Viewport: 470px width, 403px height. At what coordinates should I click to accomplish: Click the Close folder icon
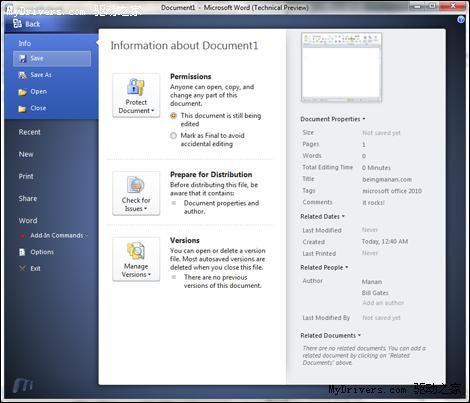coord(22,109)
